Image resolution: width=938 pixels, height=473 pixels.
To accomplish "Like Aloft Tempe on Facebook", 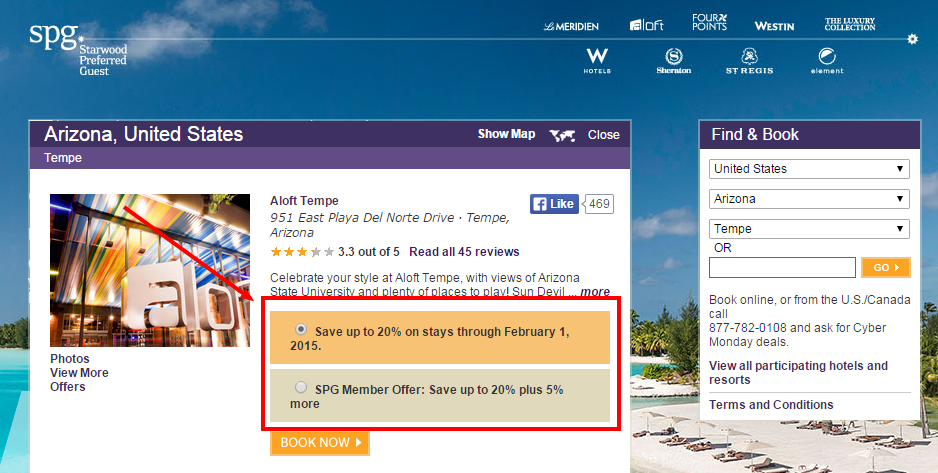I will (554, 204).
